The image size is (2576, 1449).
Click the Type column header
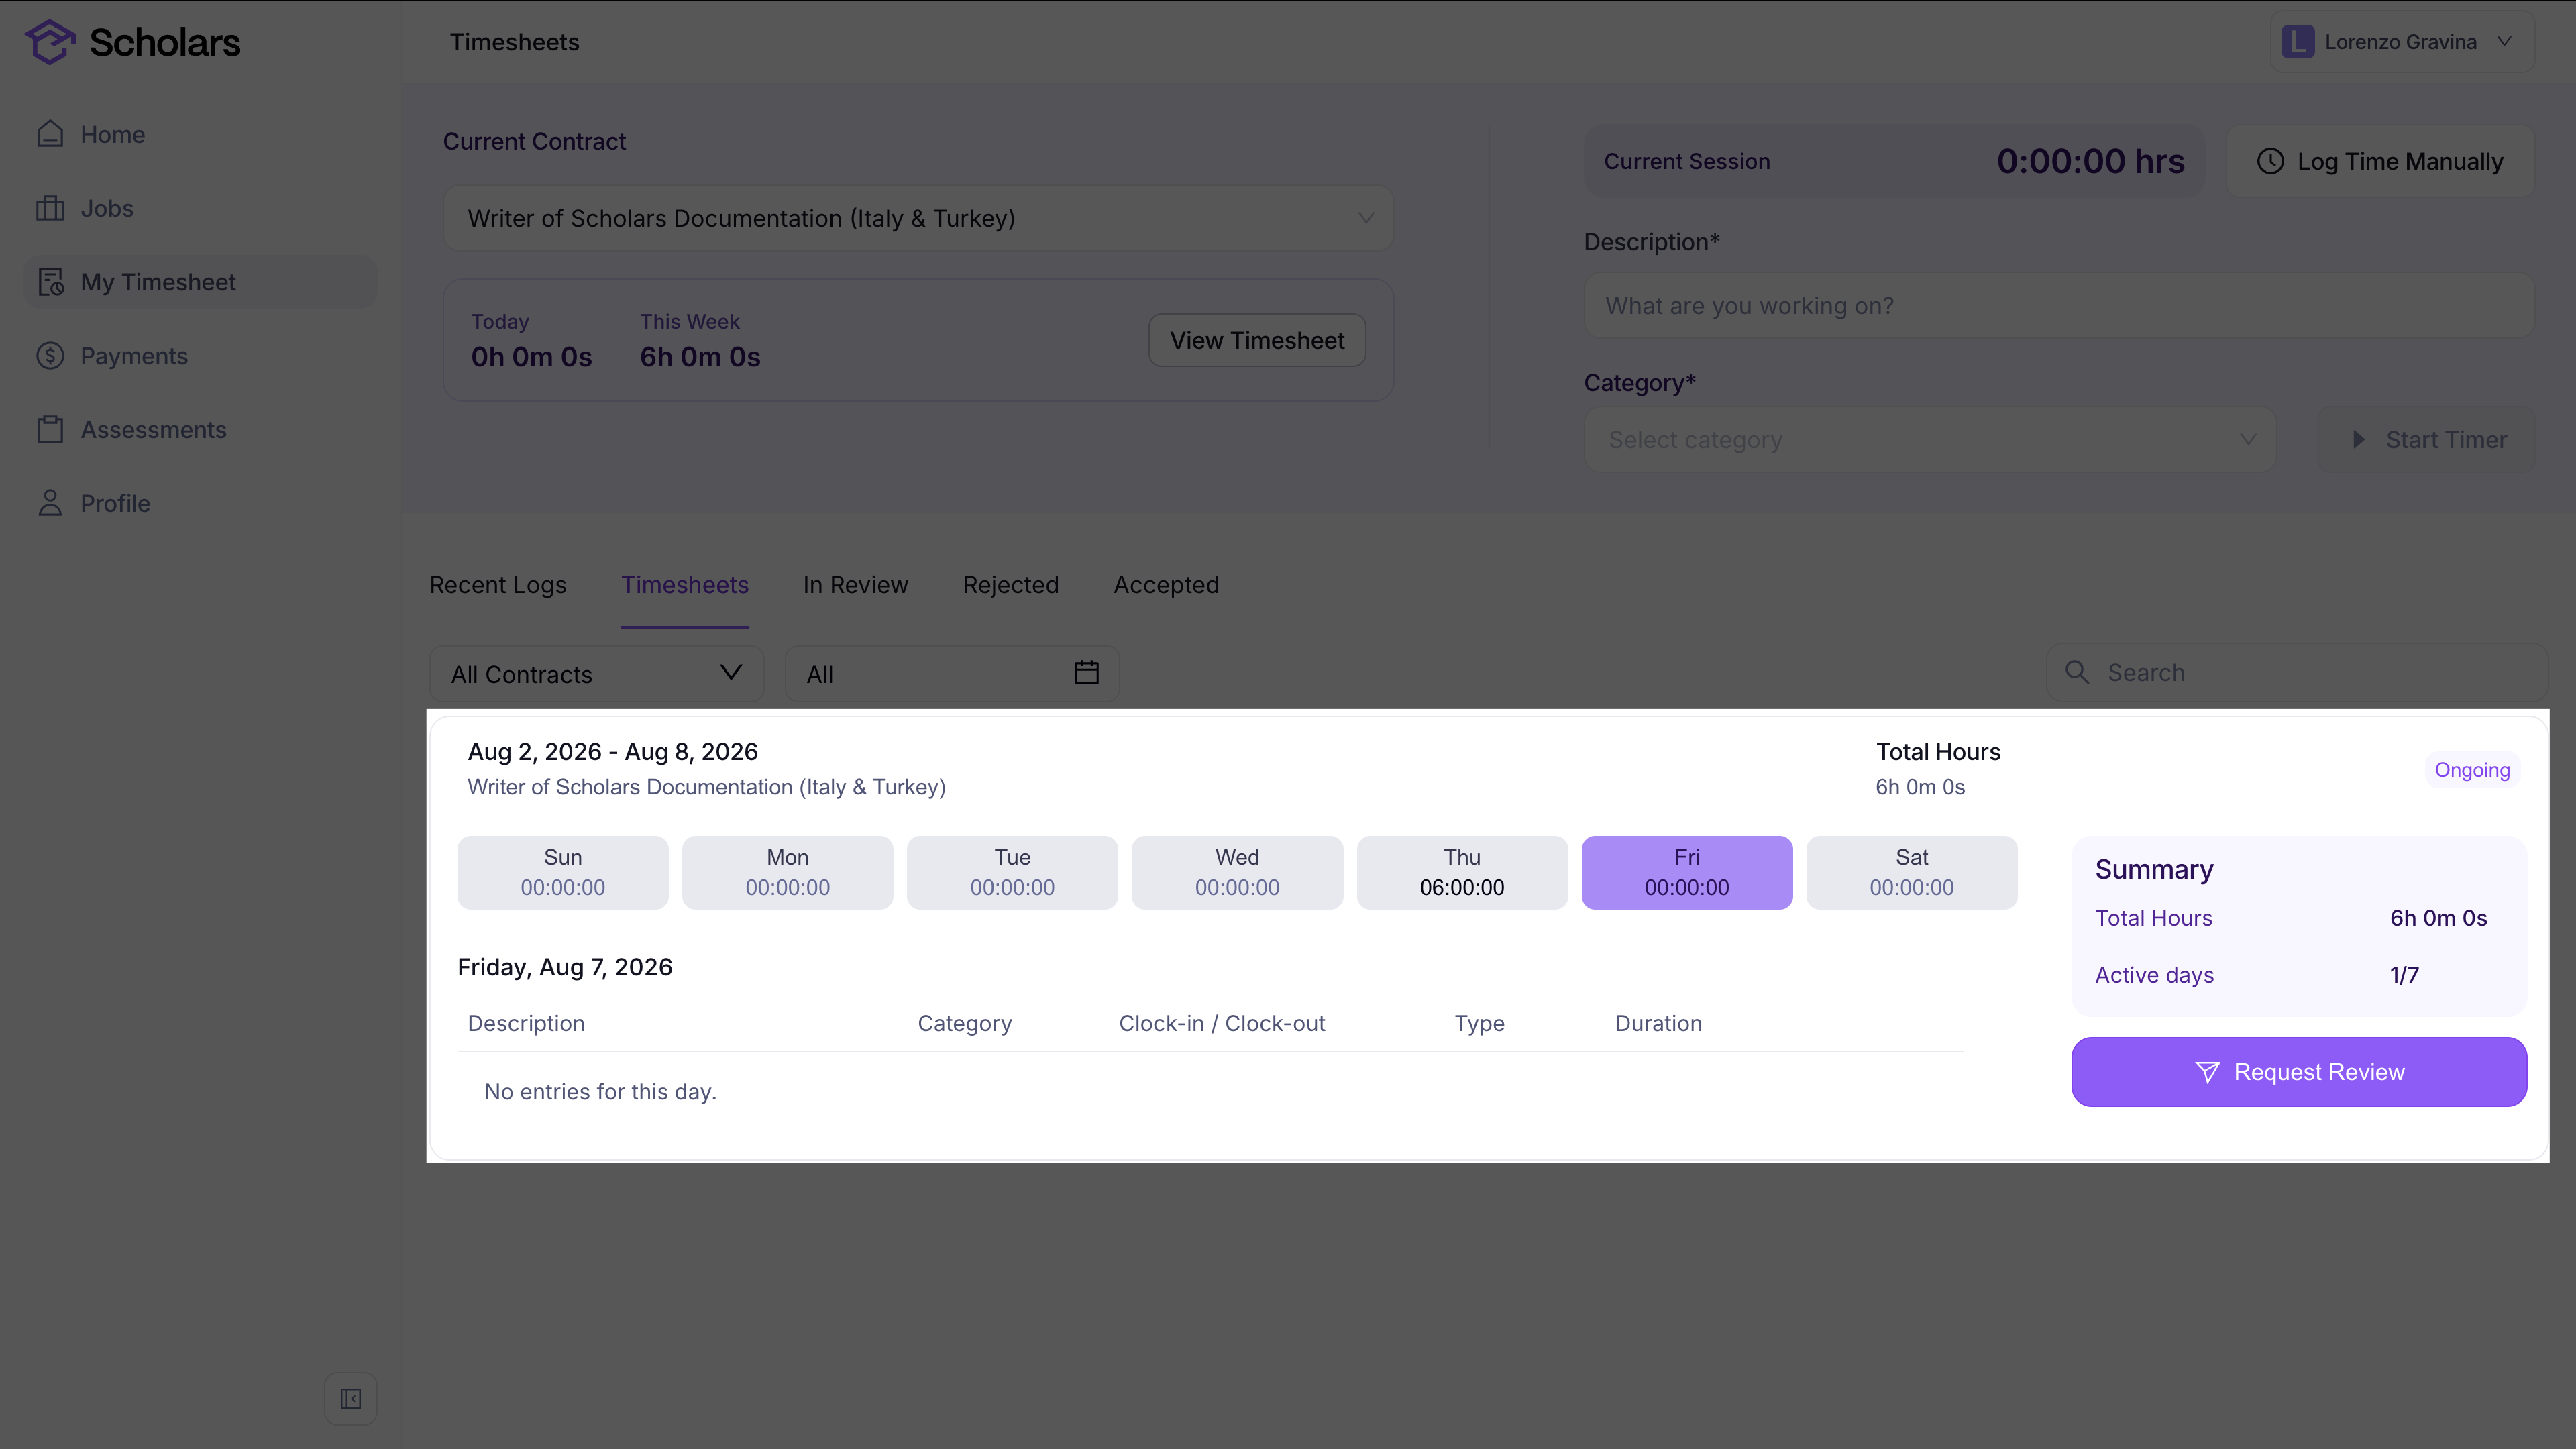(x=1479, y=1023)
